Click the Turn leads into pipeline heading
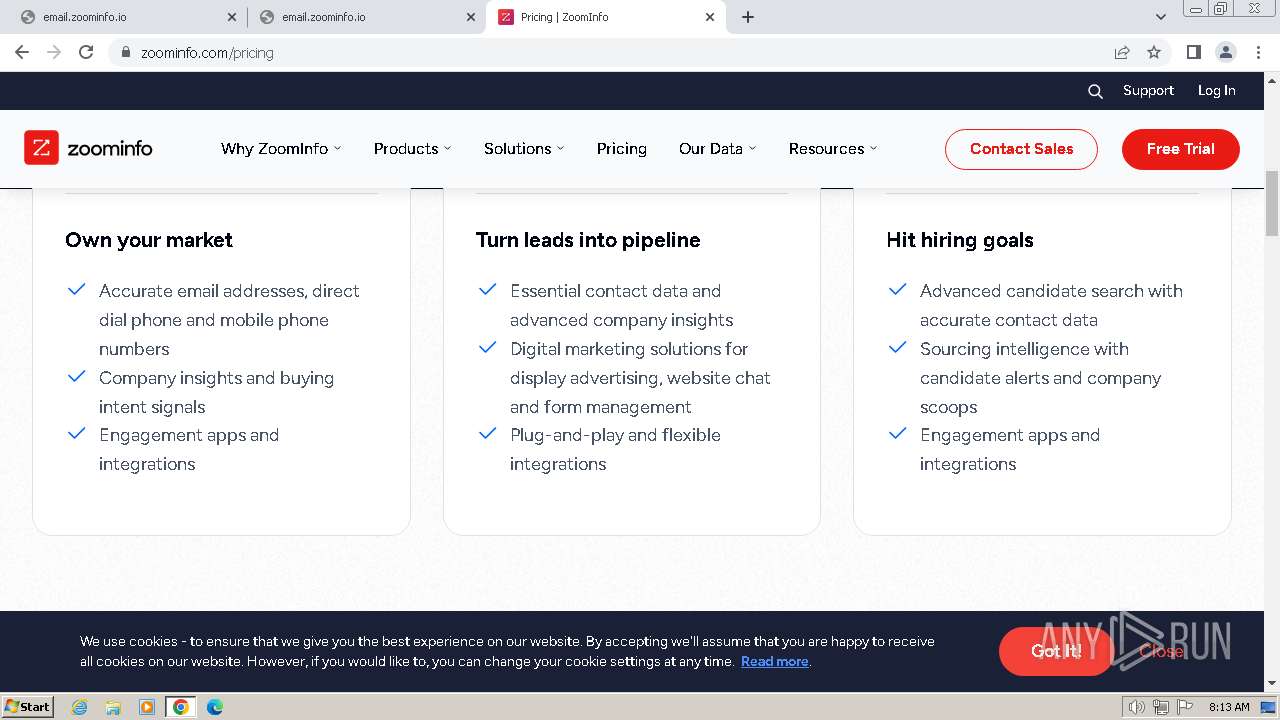Screen dimensions: 1280x720 (x=588, y=240)
